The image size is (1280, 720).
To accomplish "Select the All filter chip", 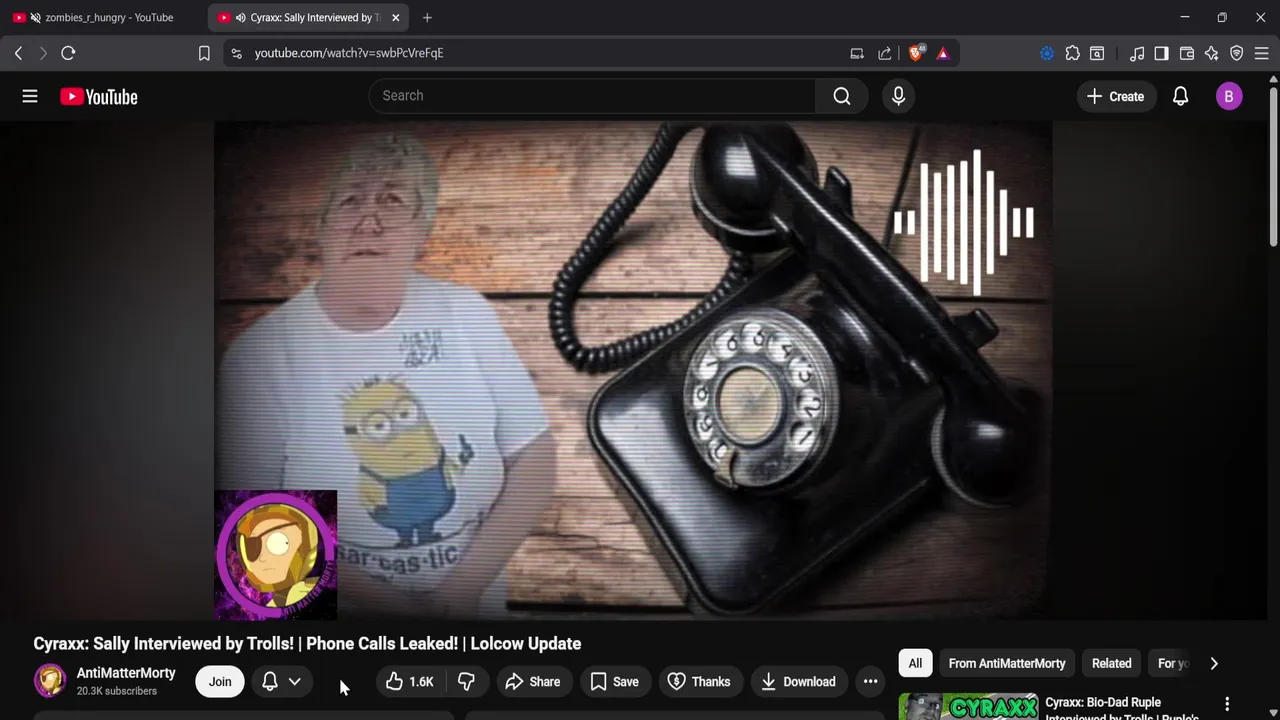I will click(915, 663).
